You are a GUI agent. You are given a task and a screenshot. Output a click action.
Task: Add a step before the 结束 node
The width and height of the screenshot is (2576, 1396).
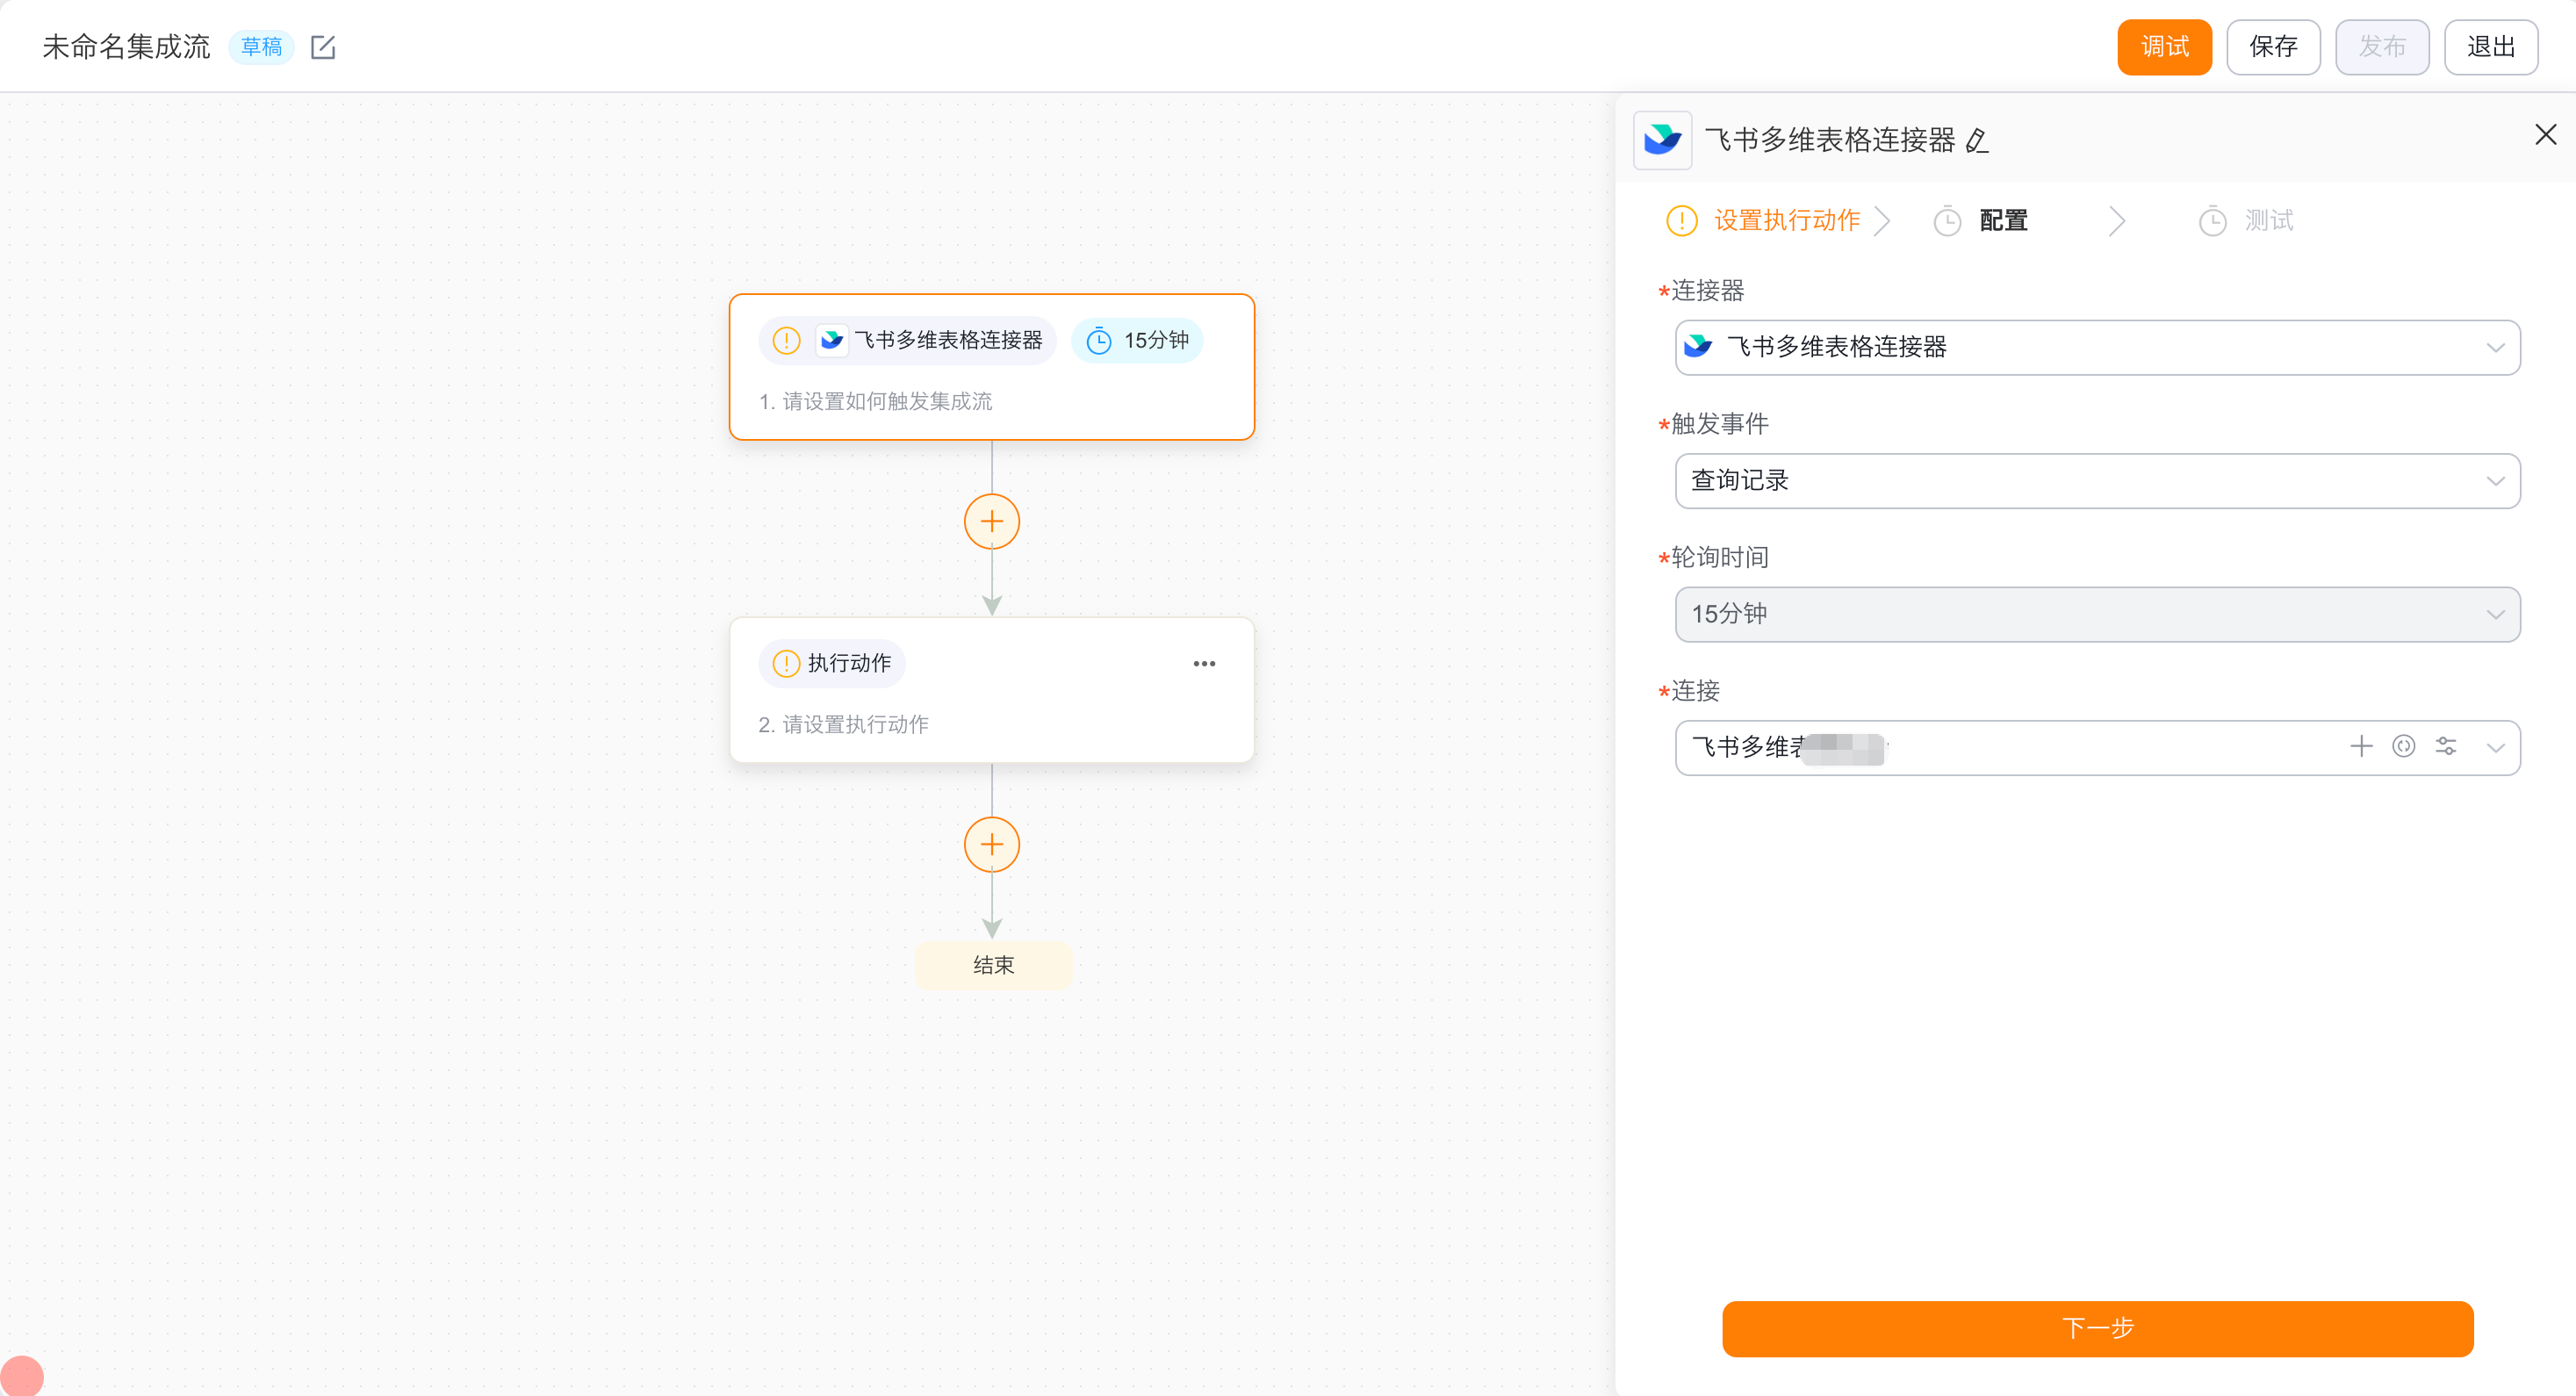tap(991, 845)
